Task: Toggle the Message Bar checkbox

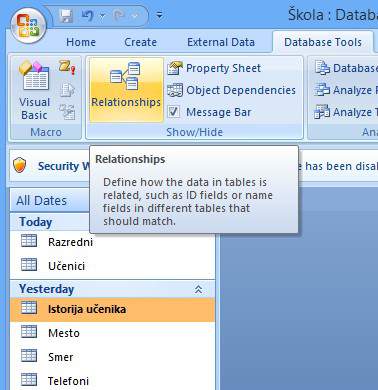Action: point(173,112)
